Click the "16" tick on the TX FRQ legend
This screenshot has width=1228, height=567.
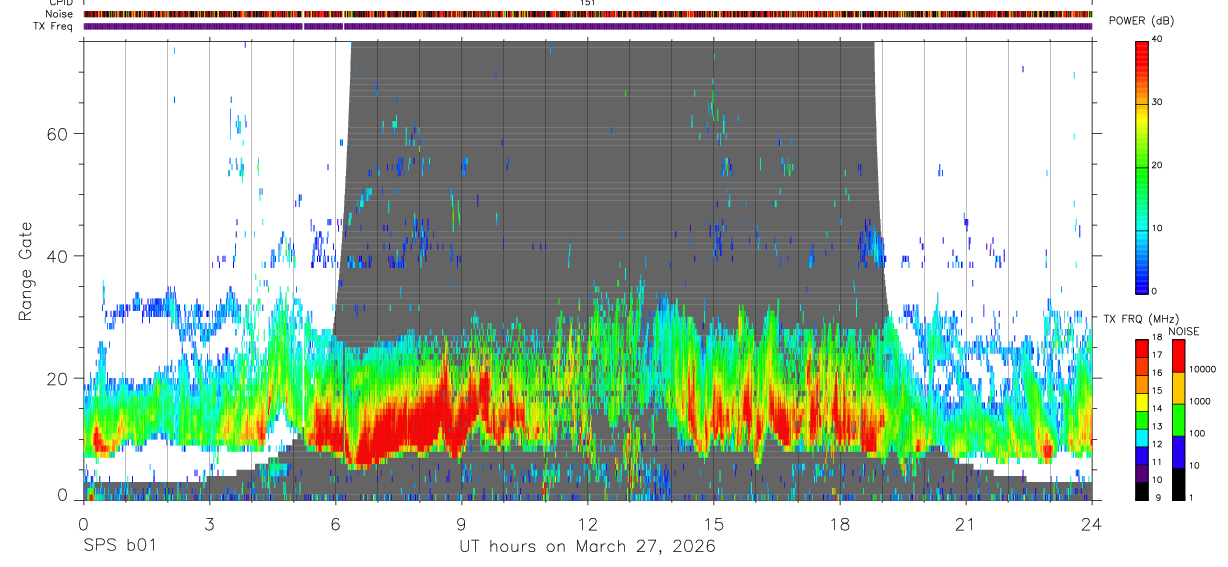(1157, 373)
